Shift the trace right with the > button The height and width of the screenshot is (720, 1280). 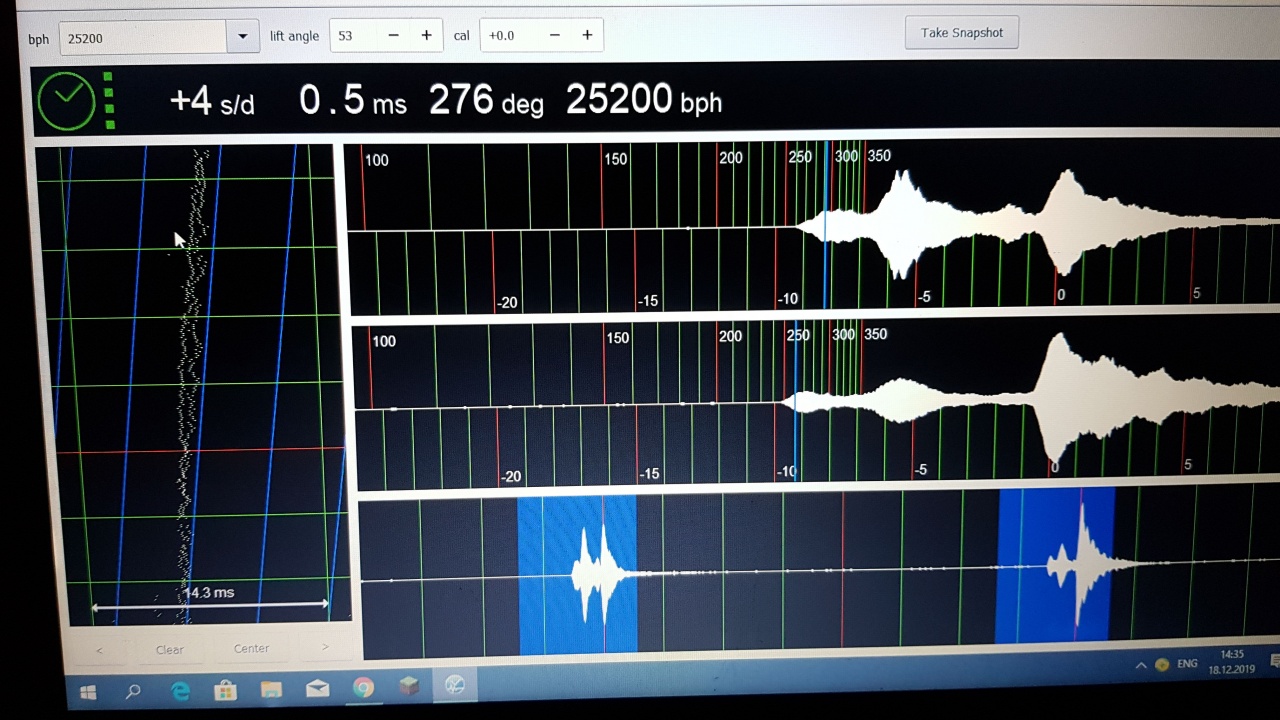[x=324, y=647]
